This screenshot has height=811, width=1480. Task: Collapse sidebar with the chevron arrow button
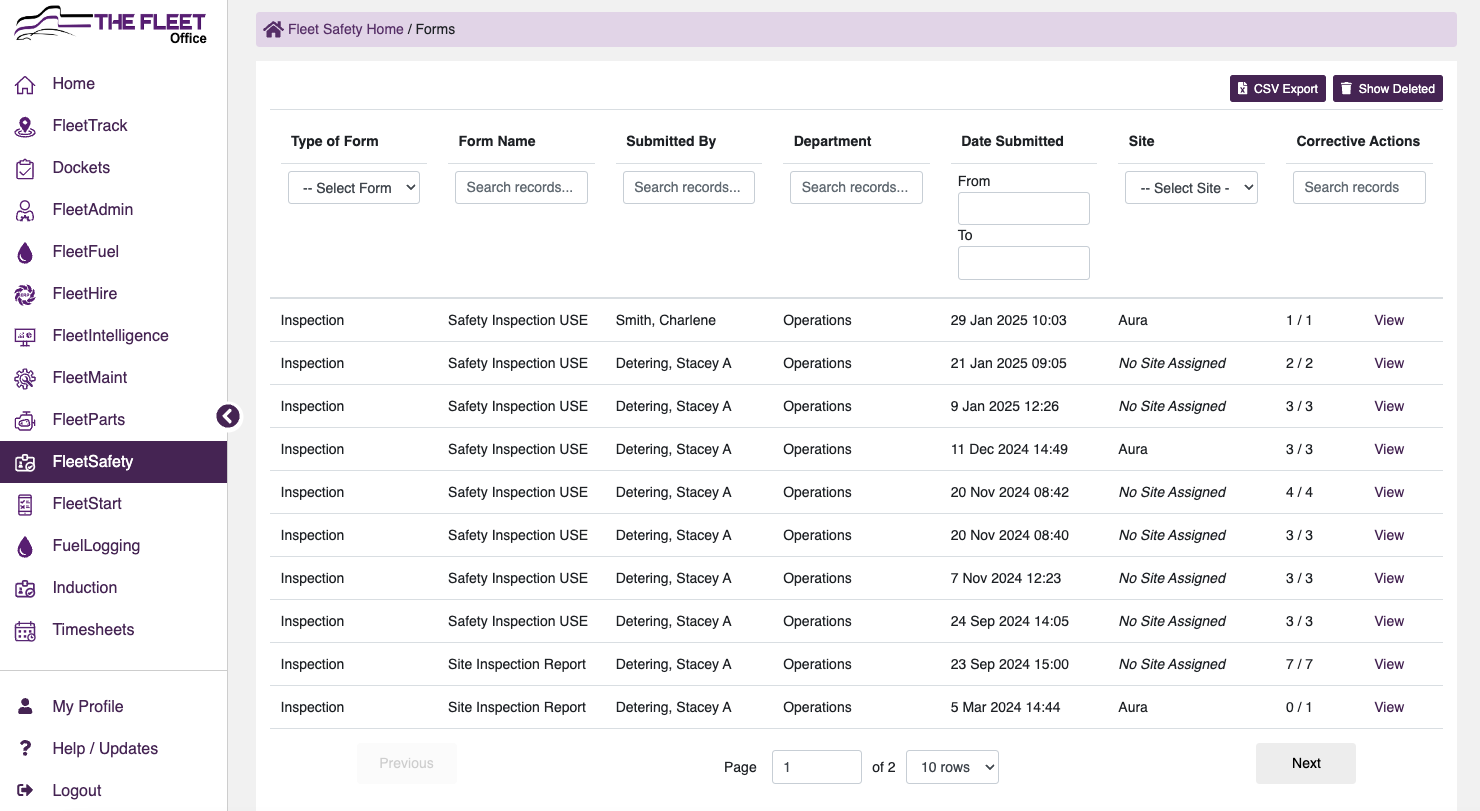click(228, 416)
